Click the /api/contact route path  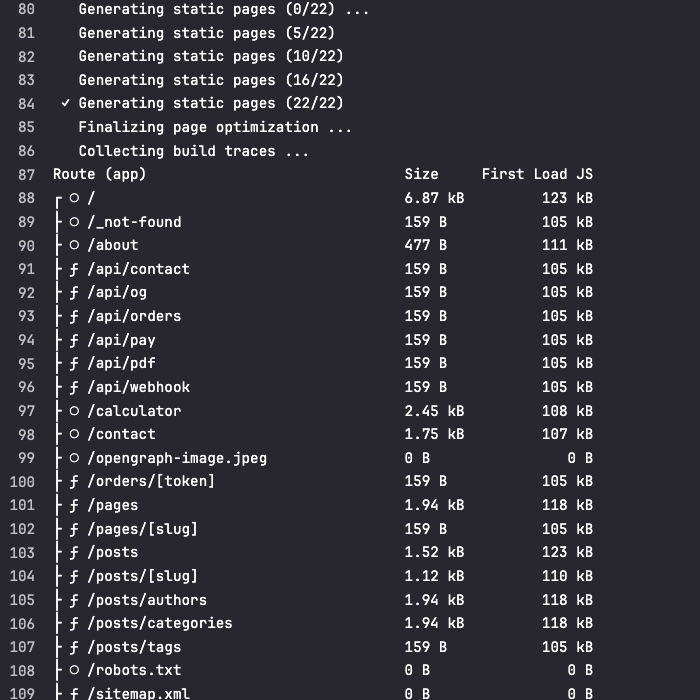138,269
